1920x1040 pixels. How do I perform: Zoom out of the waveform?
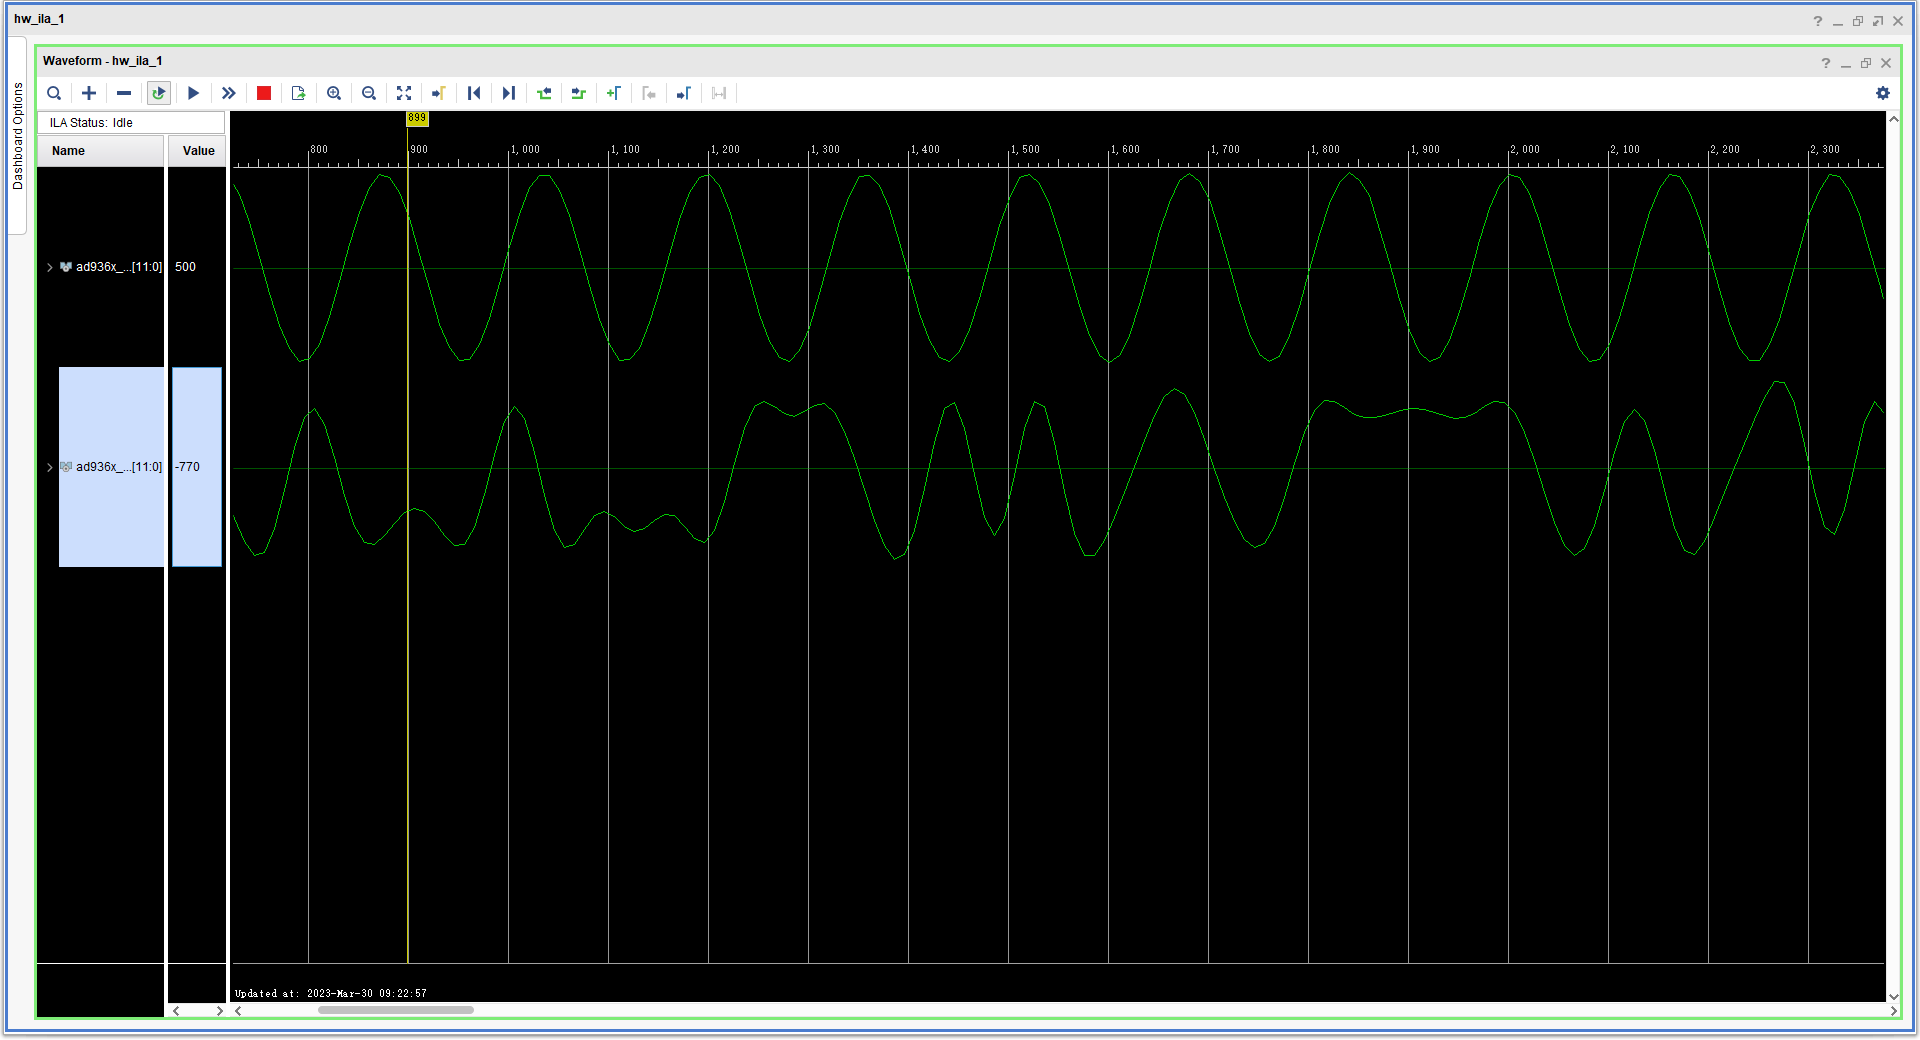pyautogui.click(x=369, y=93)
